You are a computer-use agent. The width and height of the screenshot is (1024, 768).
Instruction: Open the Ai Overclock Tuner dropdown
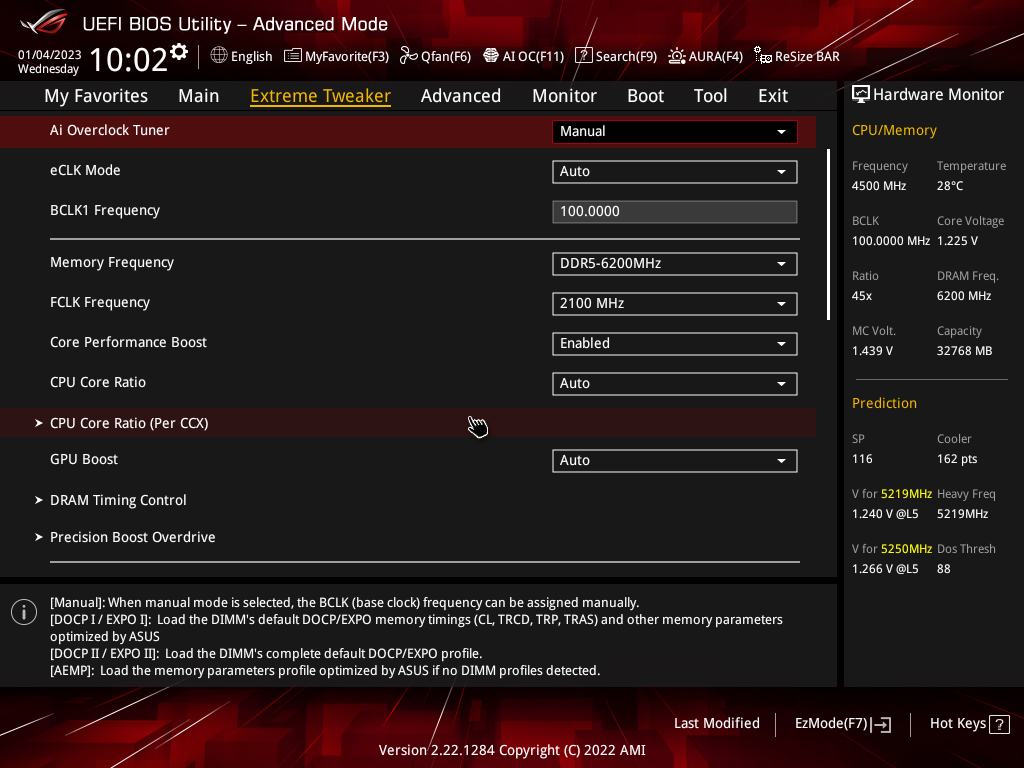675,131
